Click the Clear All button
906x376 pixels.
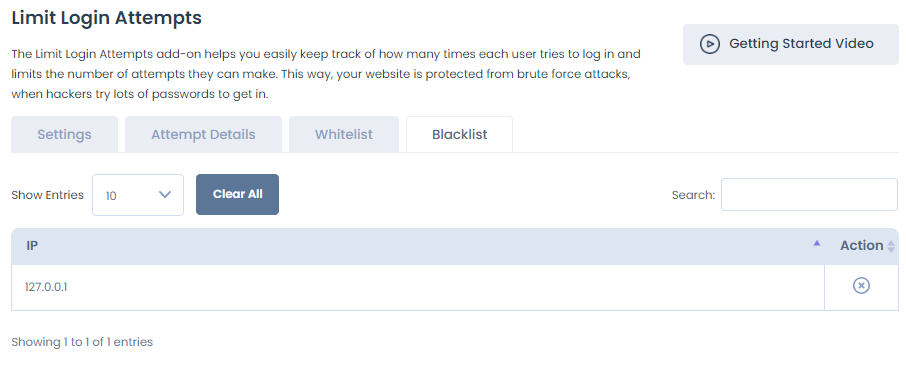coord(237,195)
